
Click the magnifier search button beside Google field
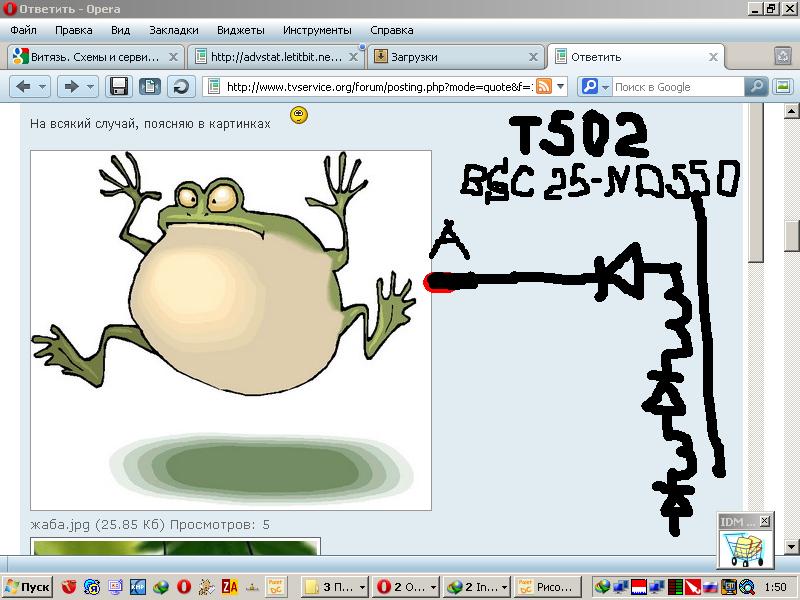click(x=757, y=87)
